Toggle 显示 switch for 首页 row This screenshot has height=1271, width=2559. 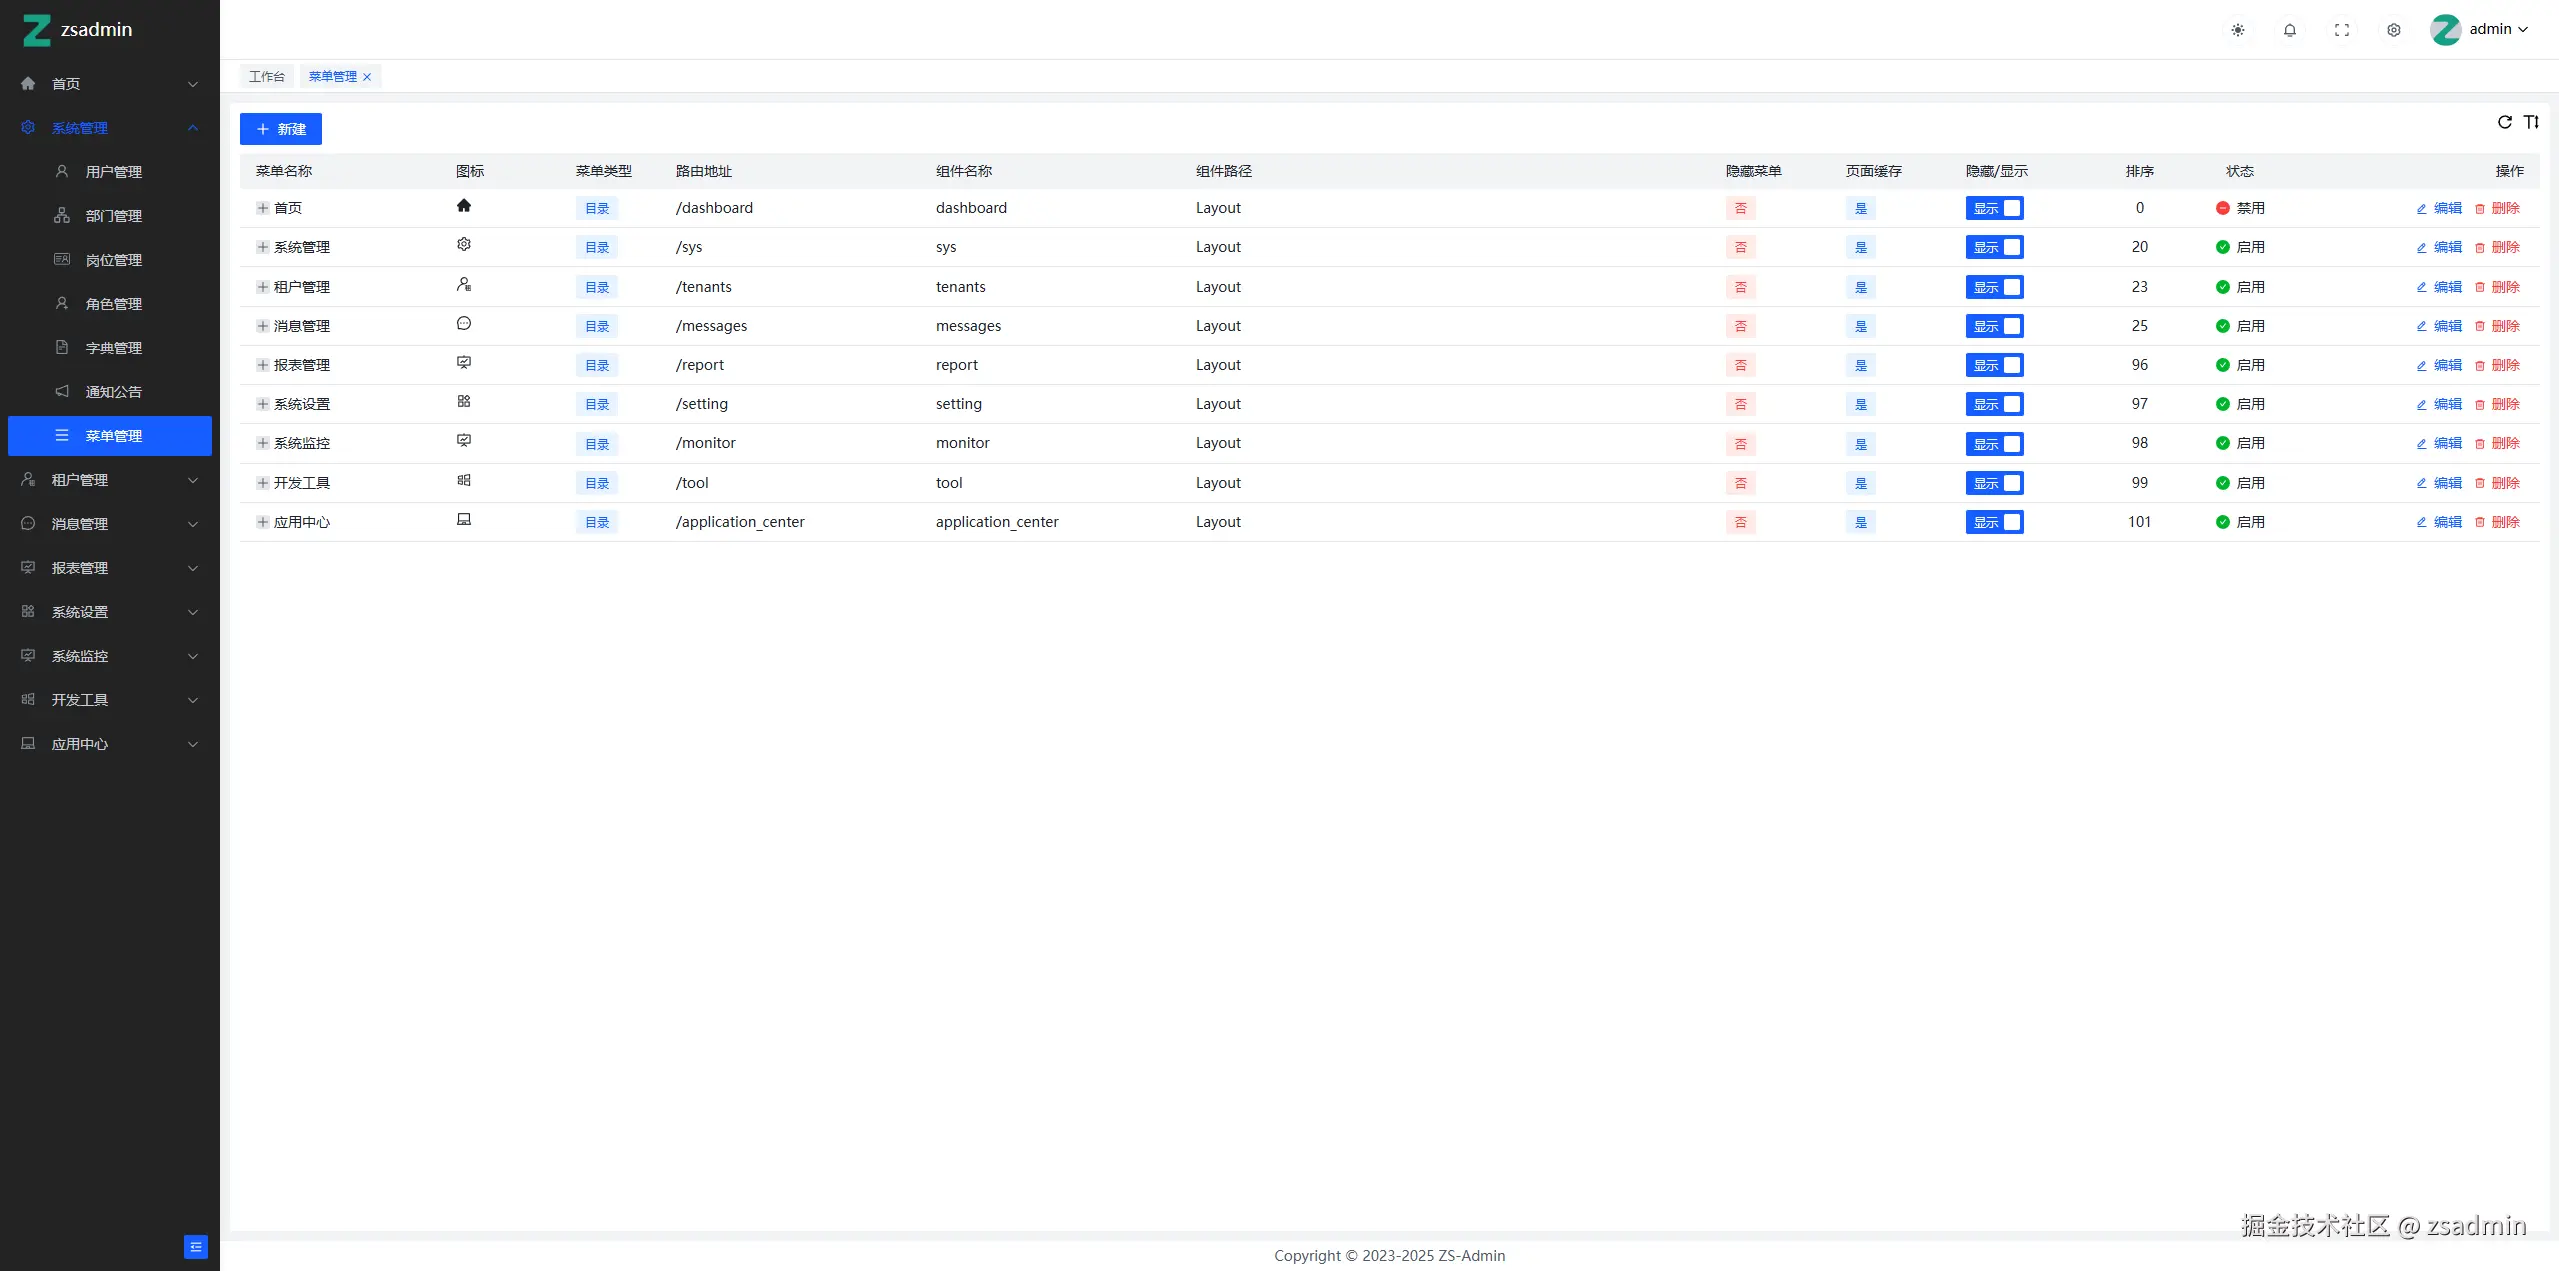[1994, 208]
